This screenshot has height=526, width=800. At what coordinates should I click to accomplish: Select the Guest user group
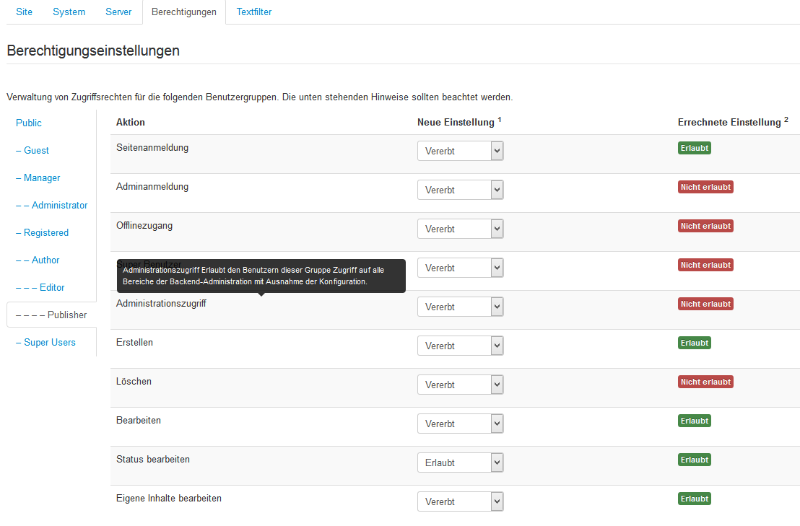click(32, 151)
